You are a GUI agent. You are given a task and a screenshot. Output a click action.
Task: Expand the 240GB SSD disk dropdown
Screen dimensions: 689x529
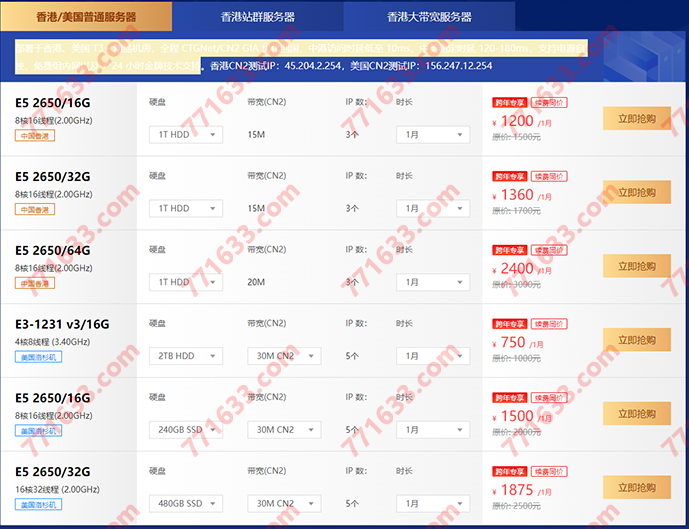pyautogui.click(x=186, y=430)
